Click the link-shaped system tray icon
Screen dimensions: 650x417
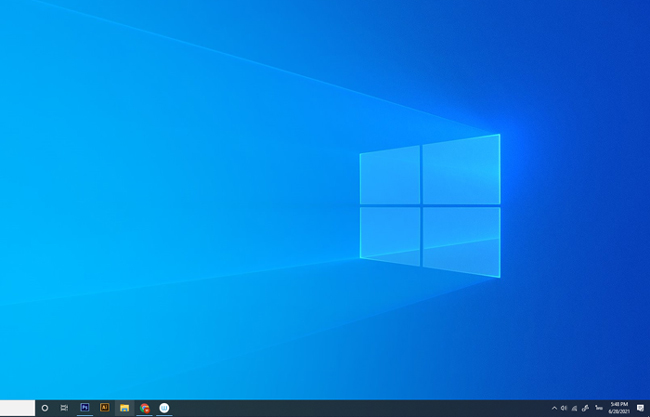click(585, 408)
